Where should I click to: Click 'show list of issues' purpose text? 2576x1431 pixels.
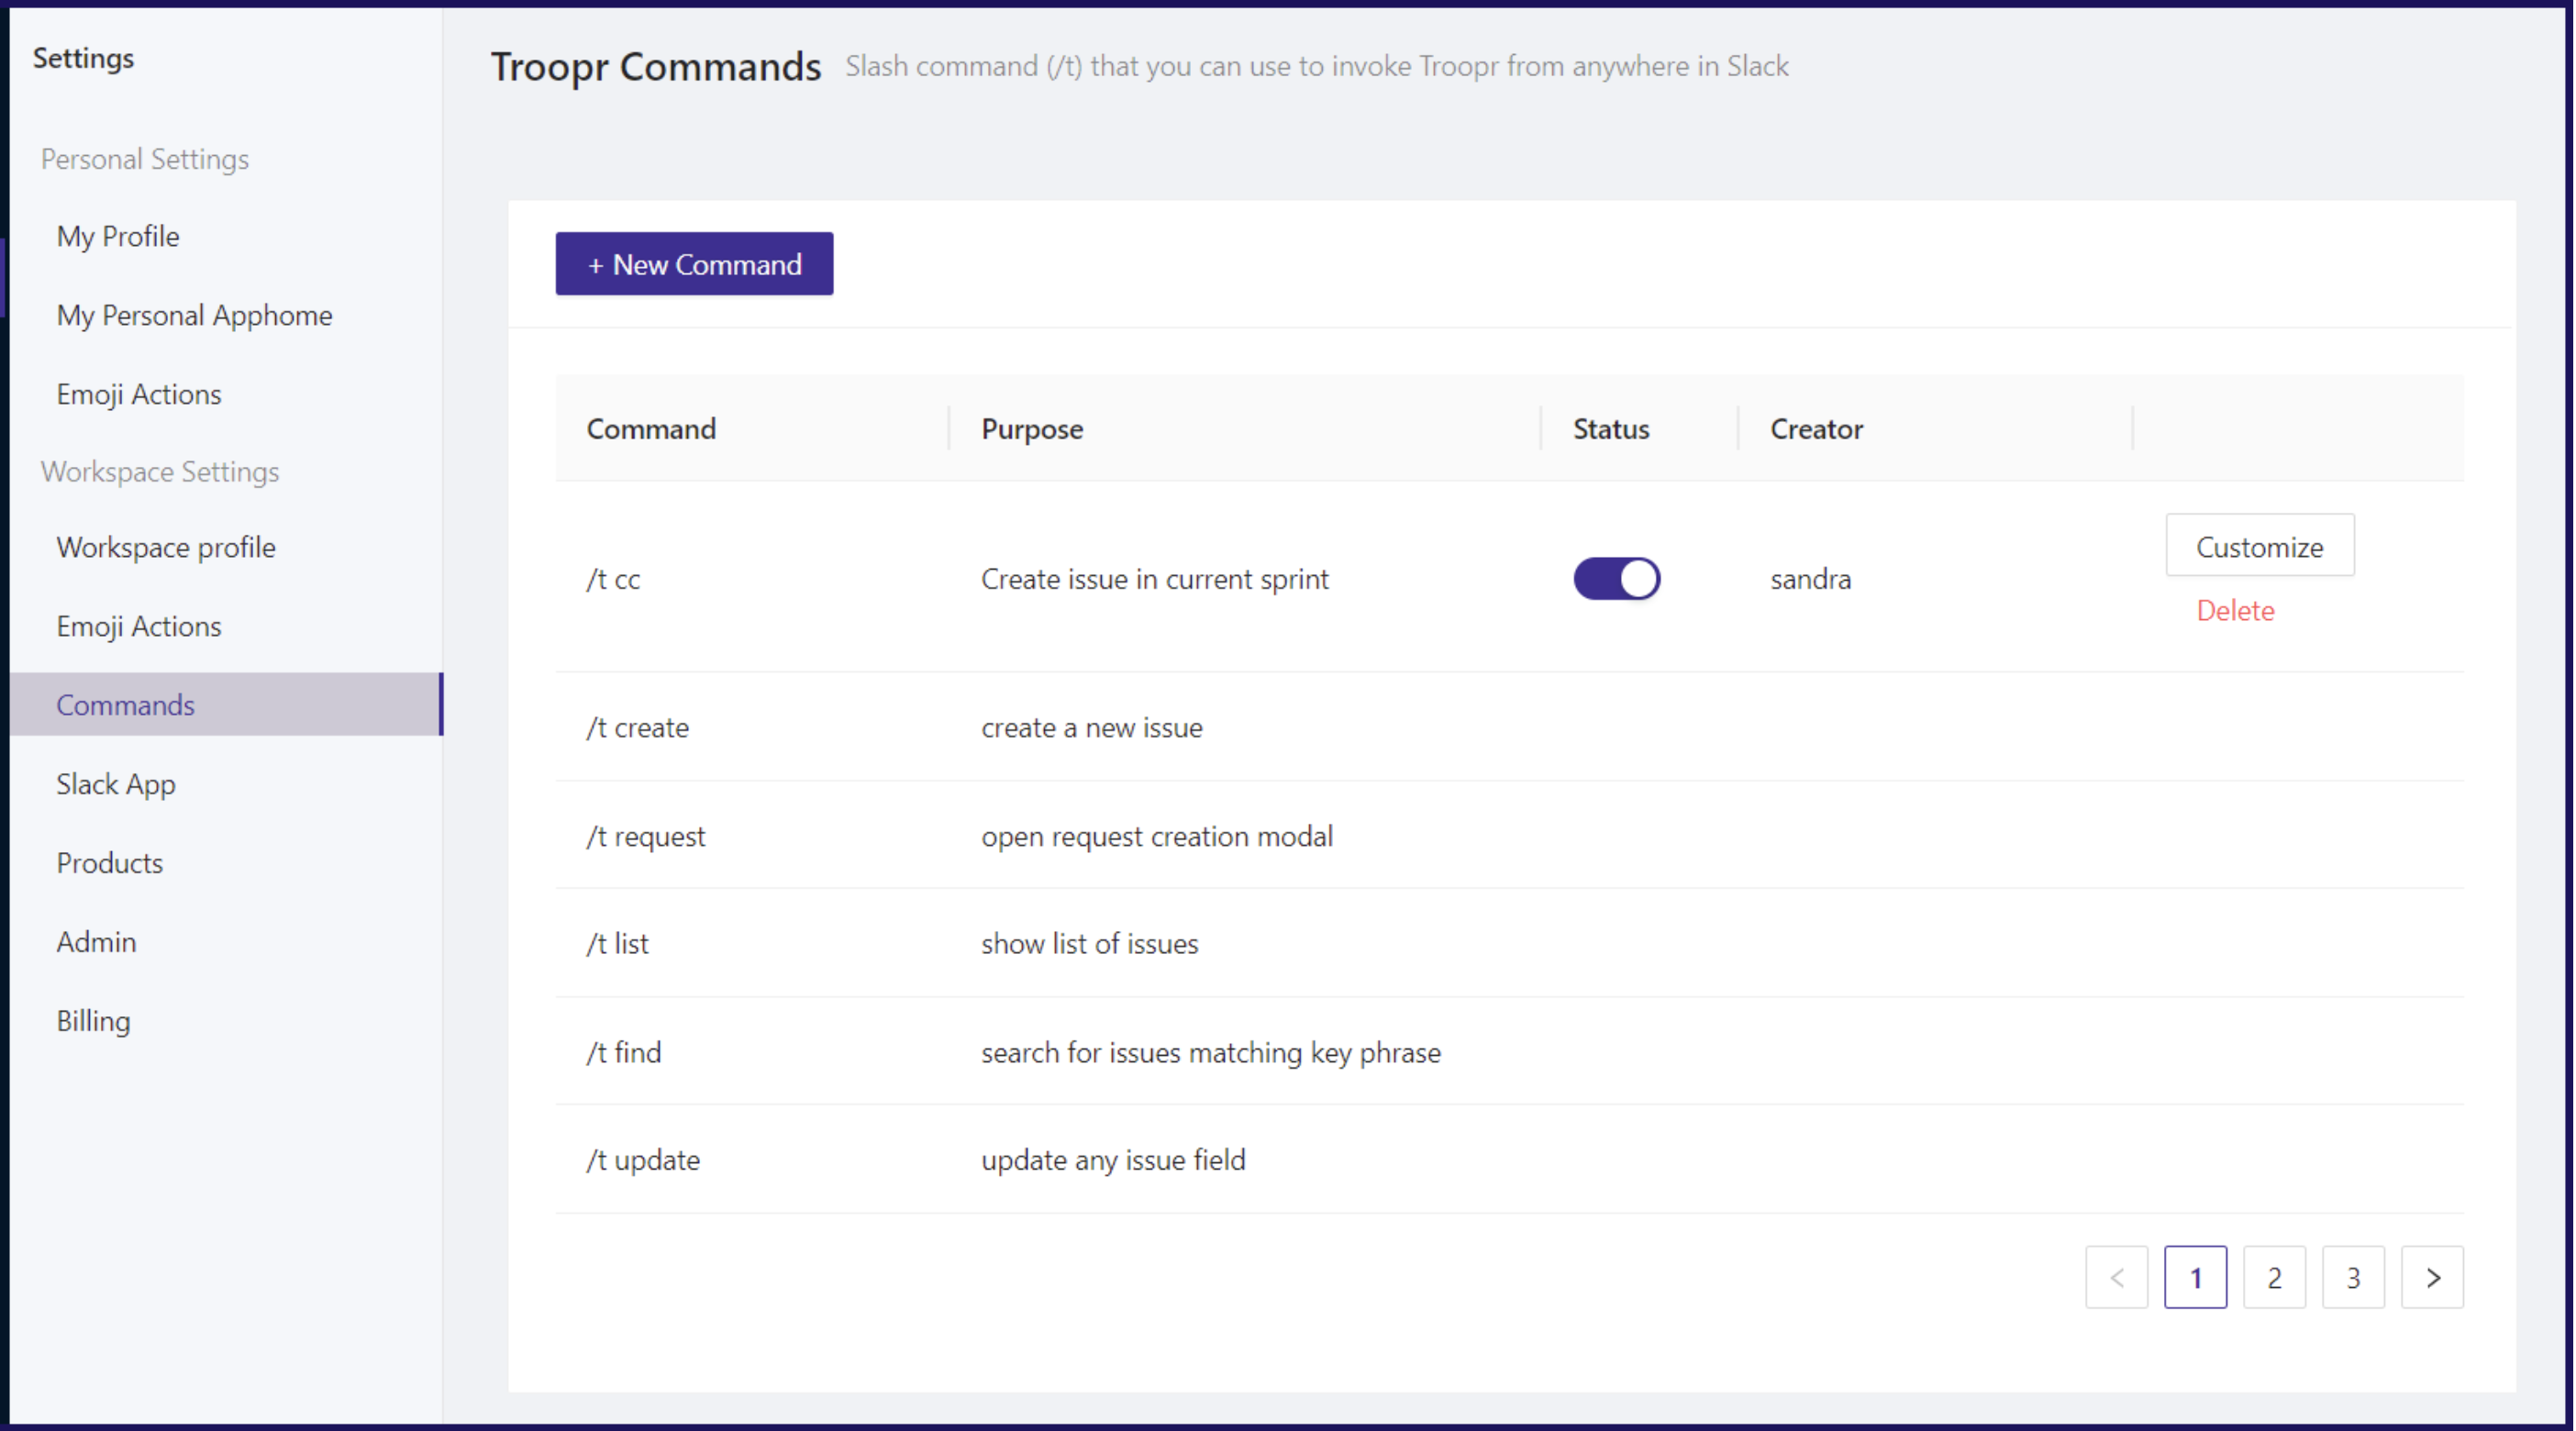1090,943
